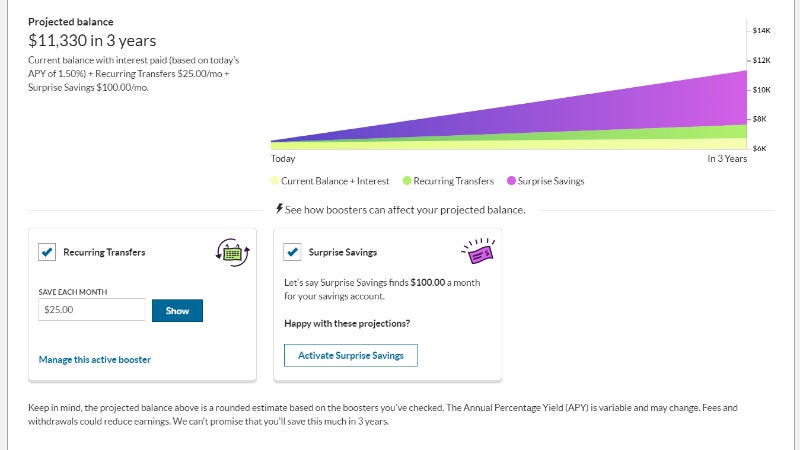The height and width of the screenshot is (450, 800).
Task: Click the Recurring Transfers legend label text
Action: point(454,181)
